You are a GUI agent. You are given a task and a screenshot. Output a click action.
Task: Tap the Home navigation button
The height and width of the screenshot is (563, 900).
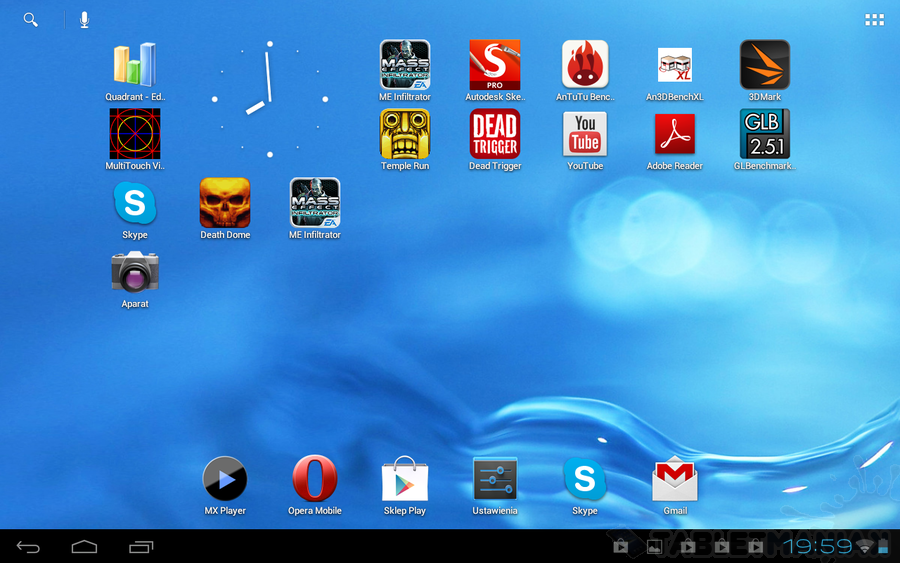coord(84,547)
